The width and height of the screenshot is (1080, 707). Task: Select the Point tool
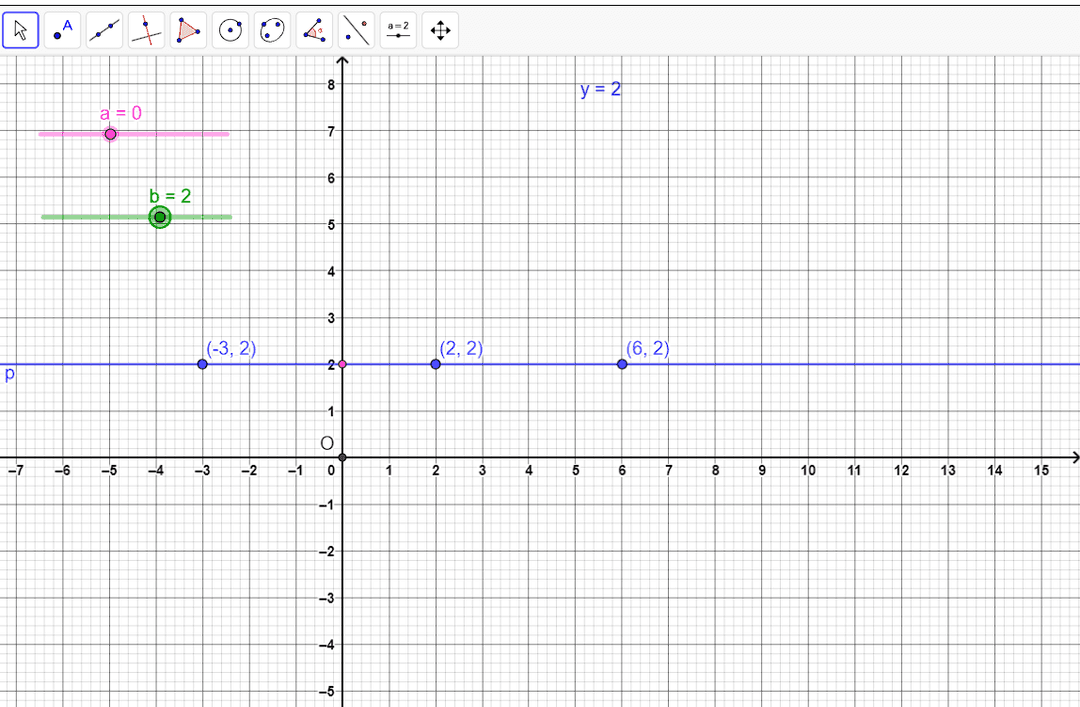(63, 31)
